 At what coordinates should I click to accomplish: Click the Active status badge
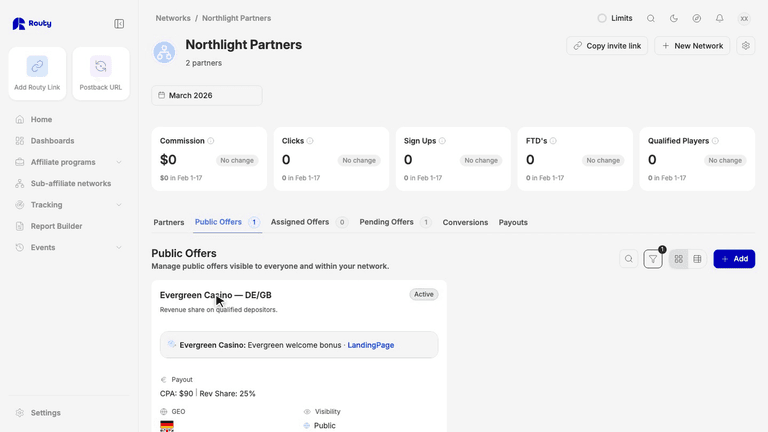(x=424, y=294)
